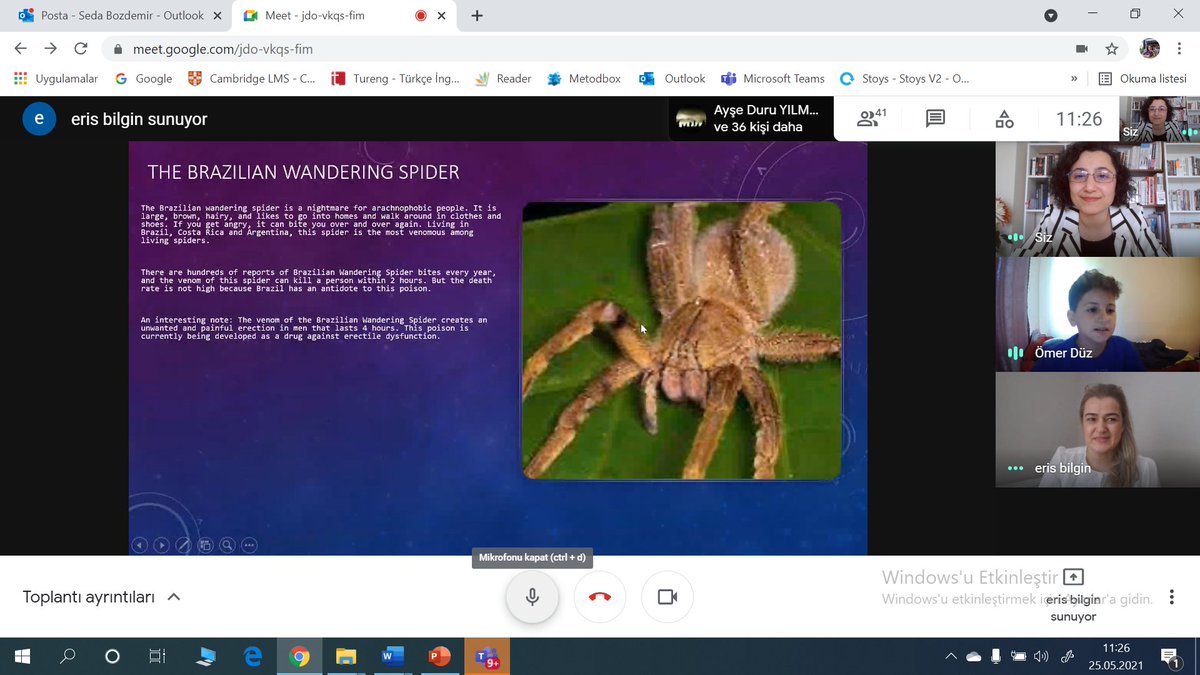Open PowerPoint from the taskbar

tap(439, 657)
